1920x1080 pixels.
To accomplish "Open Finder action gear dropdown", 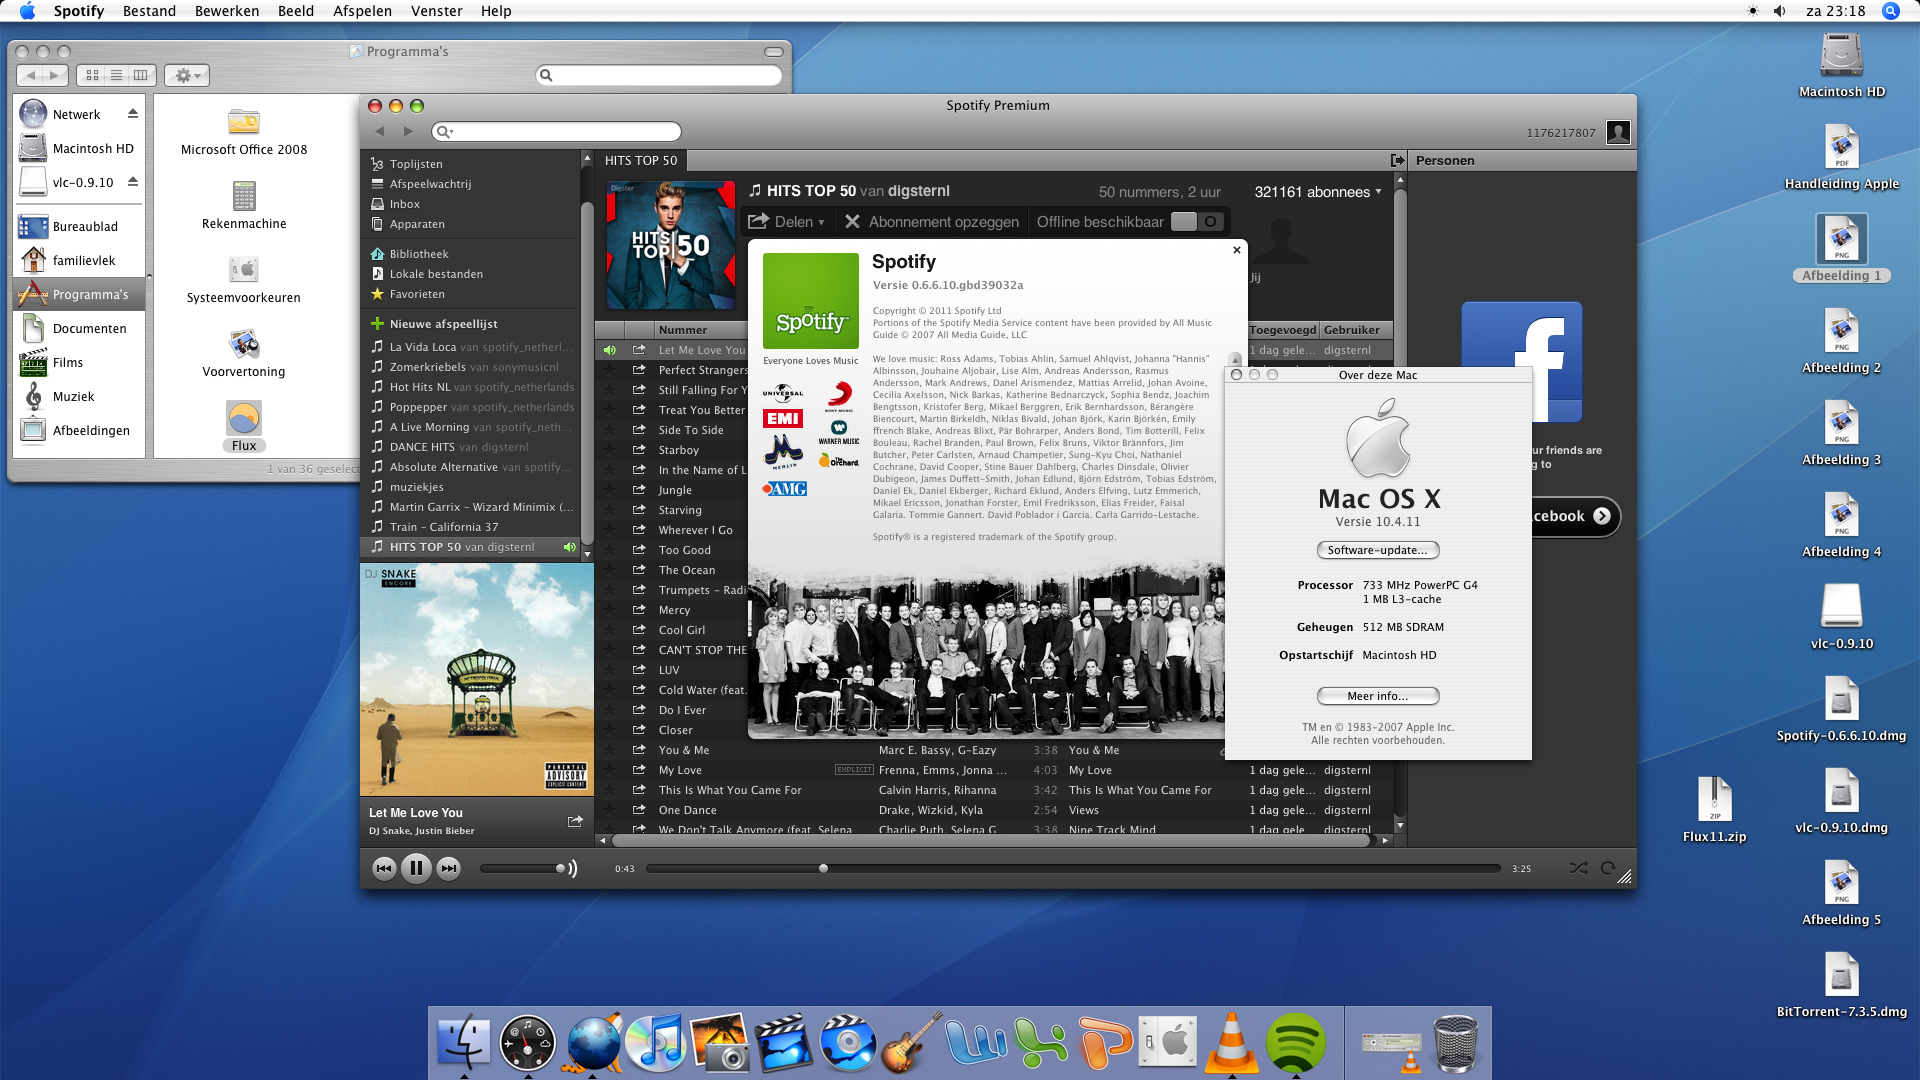I will click(x=187, y=75).
